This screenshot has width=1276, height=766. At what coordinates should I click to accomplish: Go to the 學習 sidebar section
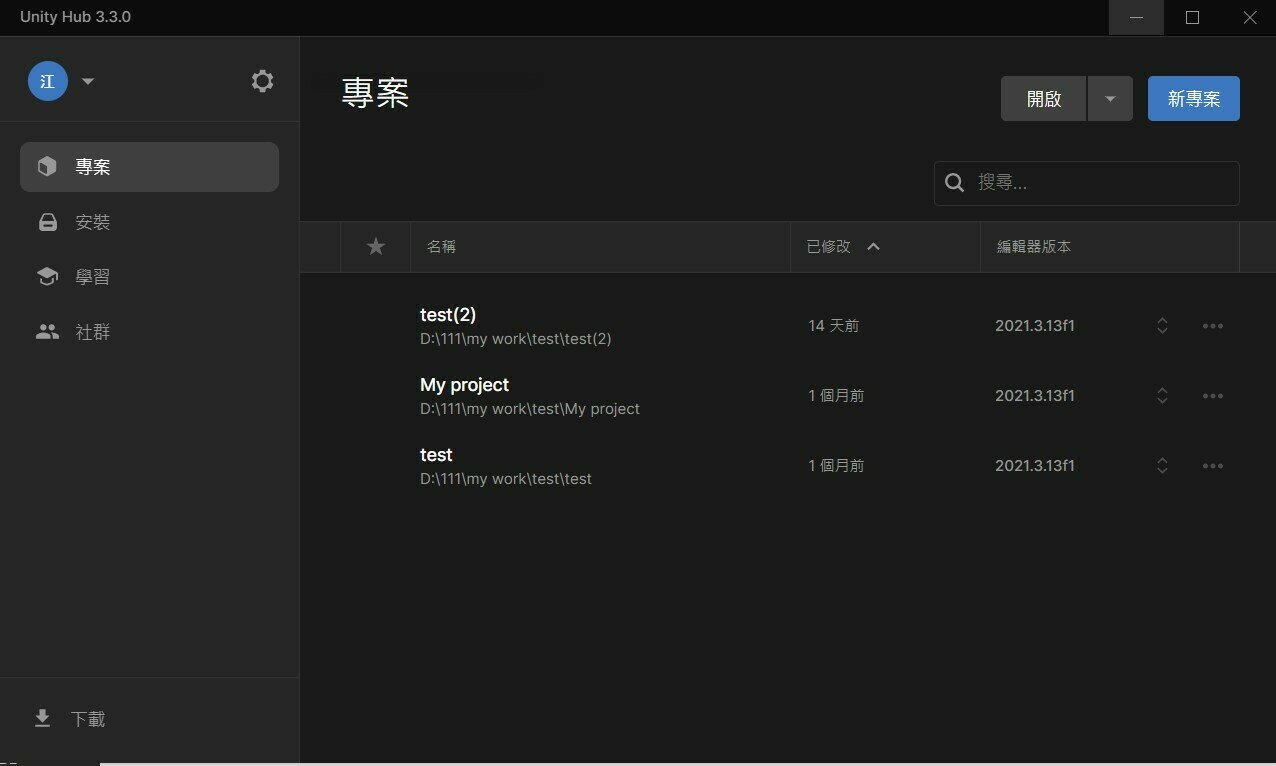click(x=149, y=277)
